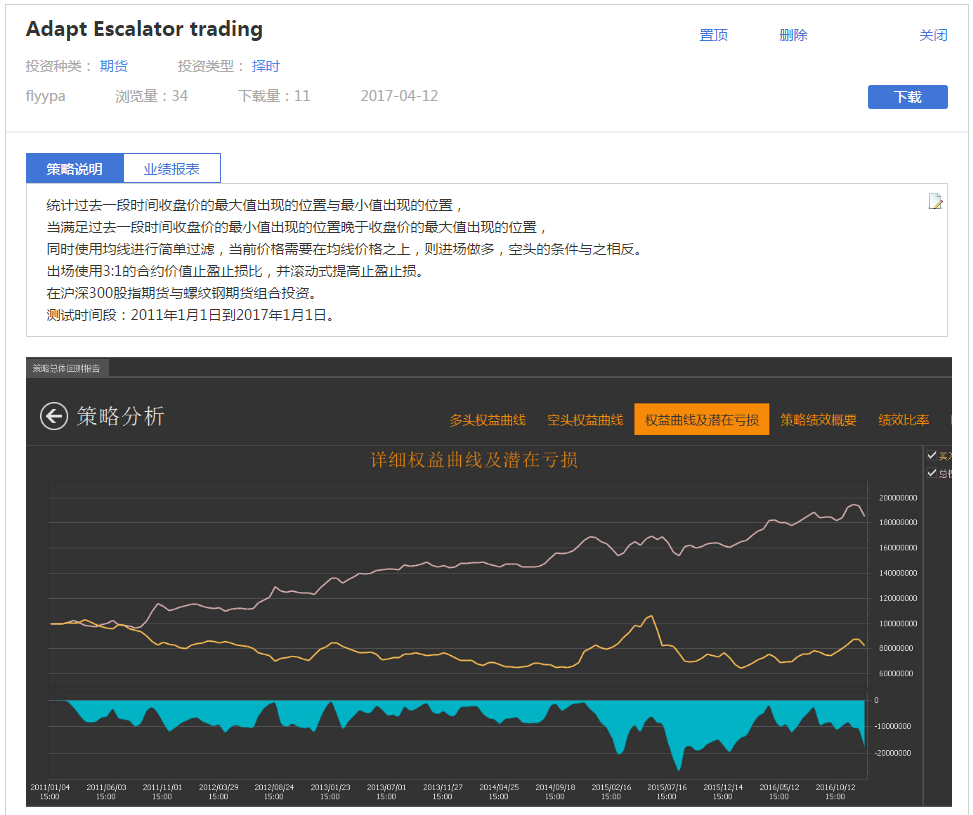Click the author name flyypa
Screen dimensions: 973x815
tap(45, 96)
